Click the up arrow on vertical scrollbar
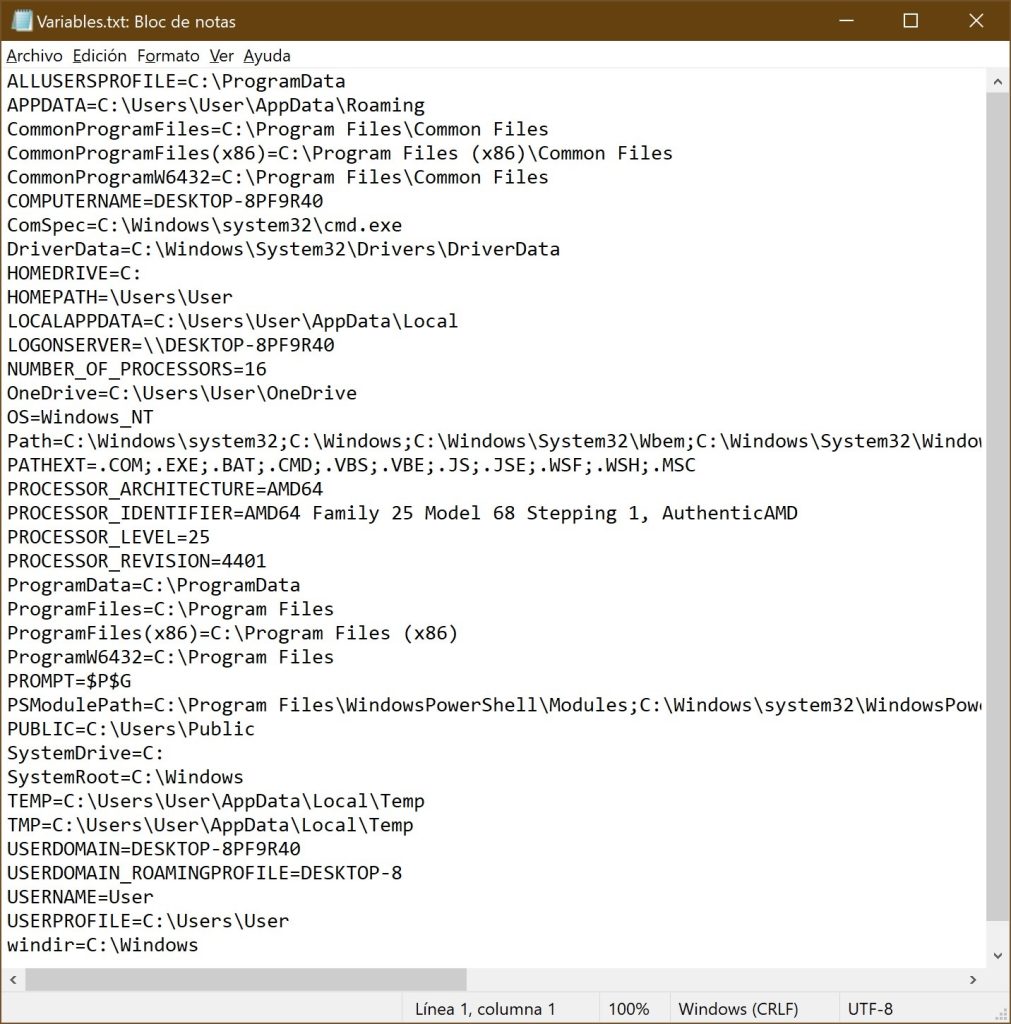Viewport: 1011px width, 1024px height. point(999,80)
